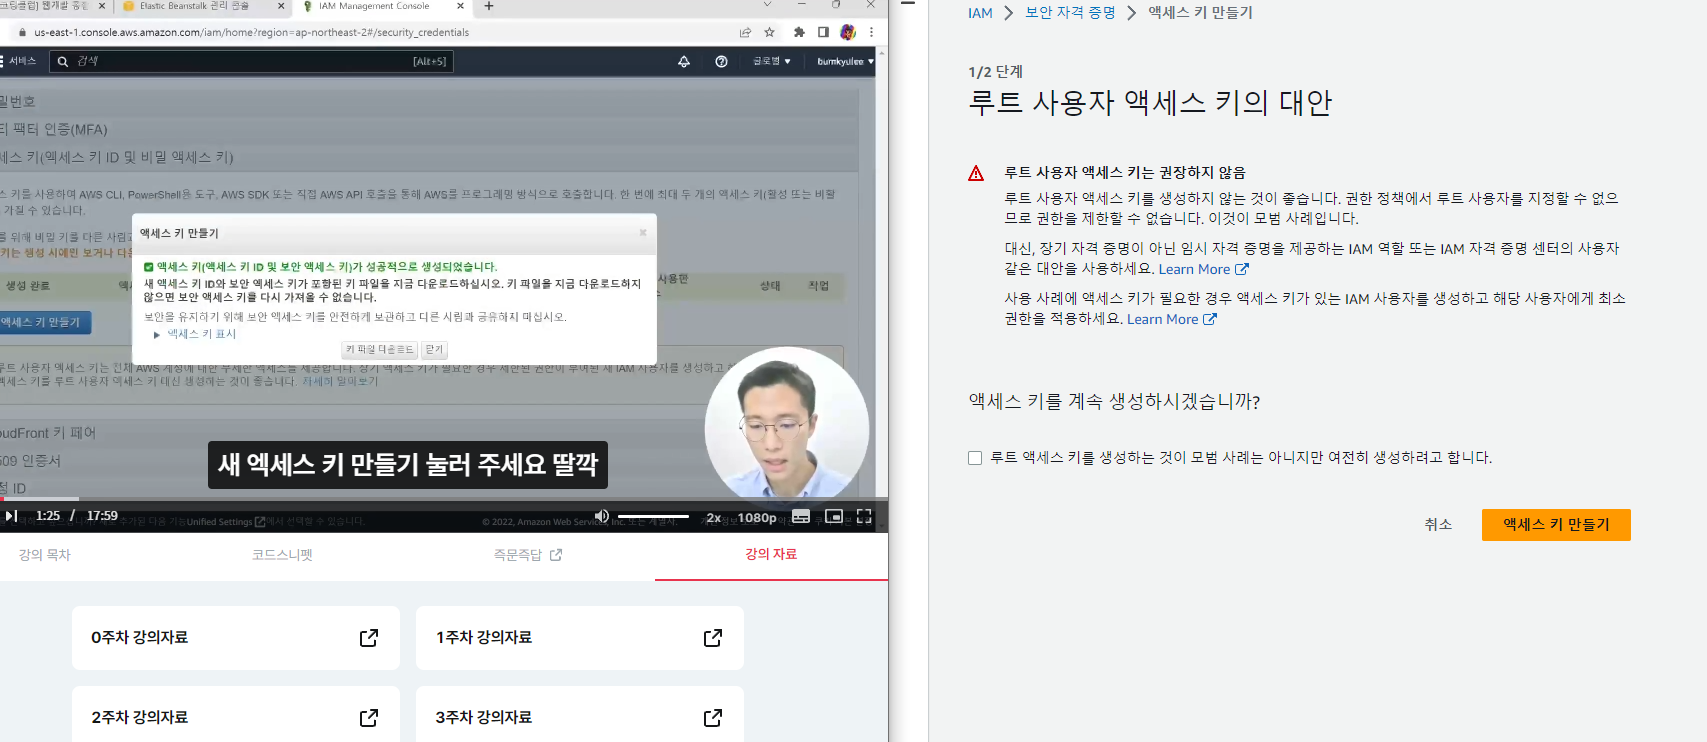Screen dimensions: 1707x742
Task: Open AWS help question mark icon
Action: [721, 61]
